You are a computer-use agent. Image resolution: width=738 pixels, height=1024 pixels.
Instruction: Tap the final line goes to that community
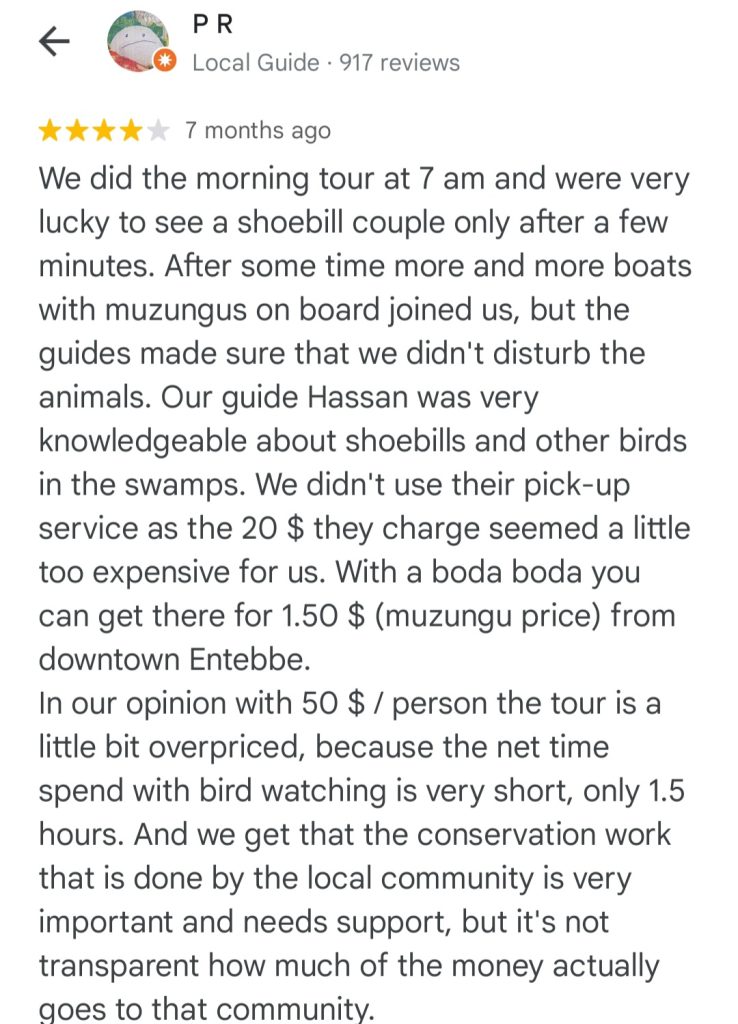coord(207,1008)
